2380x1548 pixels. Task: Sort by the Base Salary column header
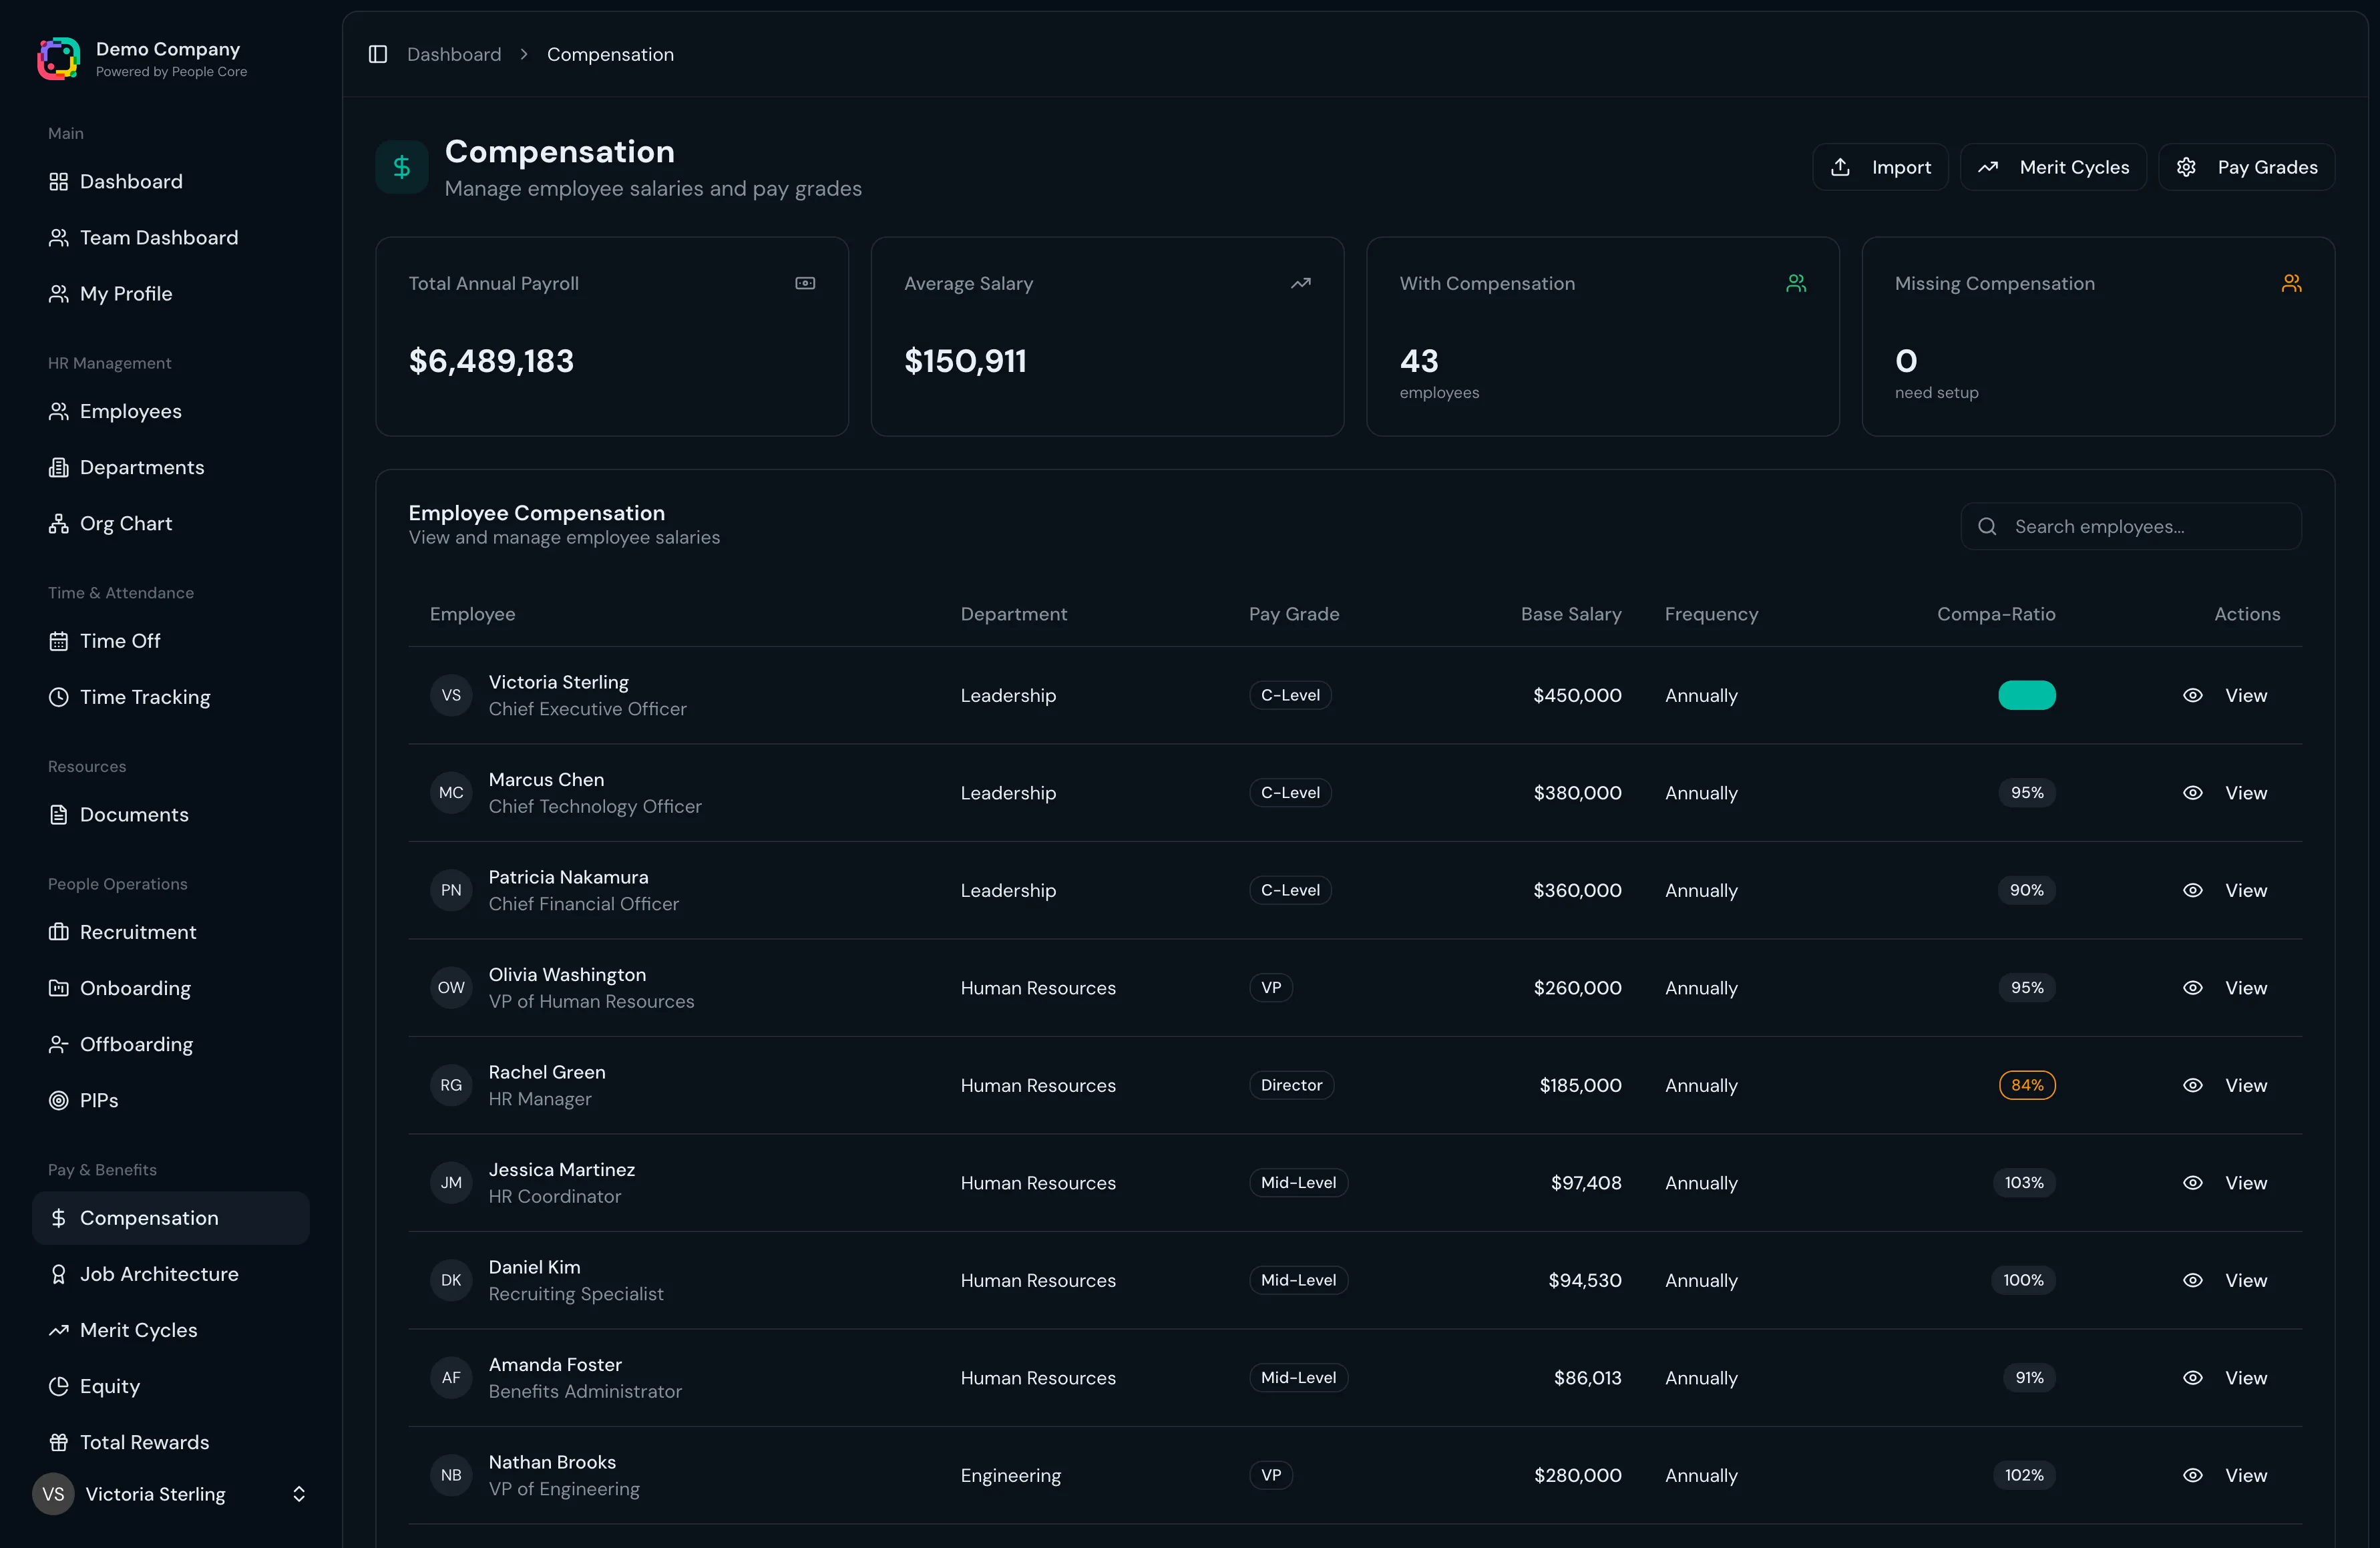[1570, 614]
